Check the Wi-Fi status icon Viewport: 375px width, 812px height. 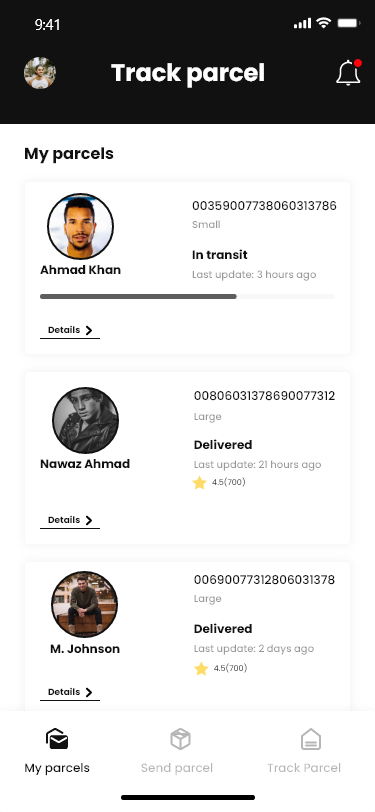[x=324, y=23]
